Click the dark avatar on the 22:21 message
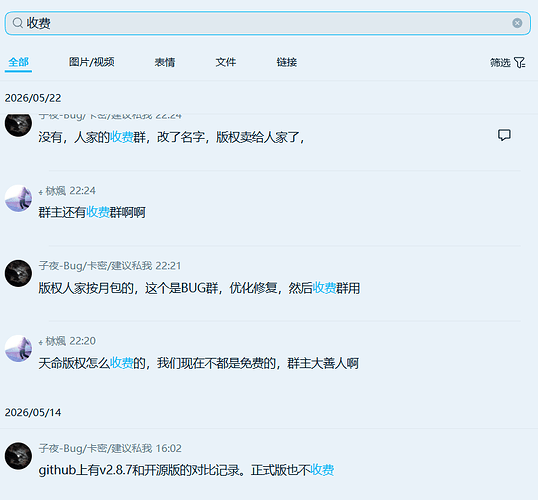Viewport: 538px width, 500px height. (18, 273)
